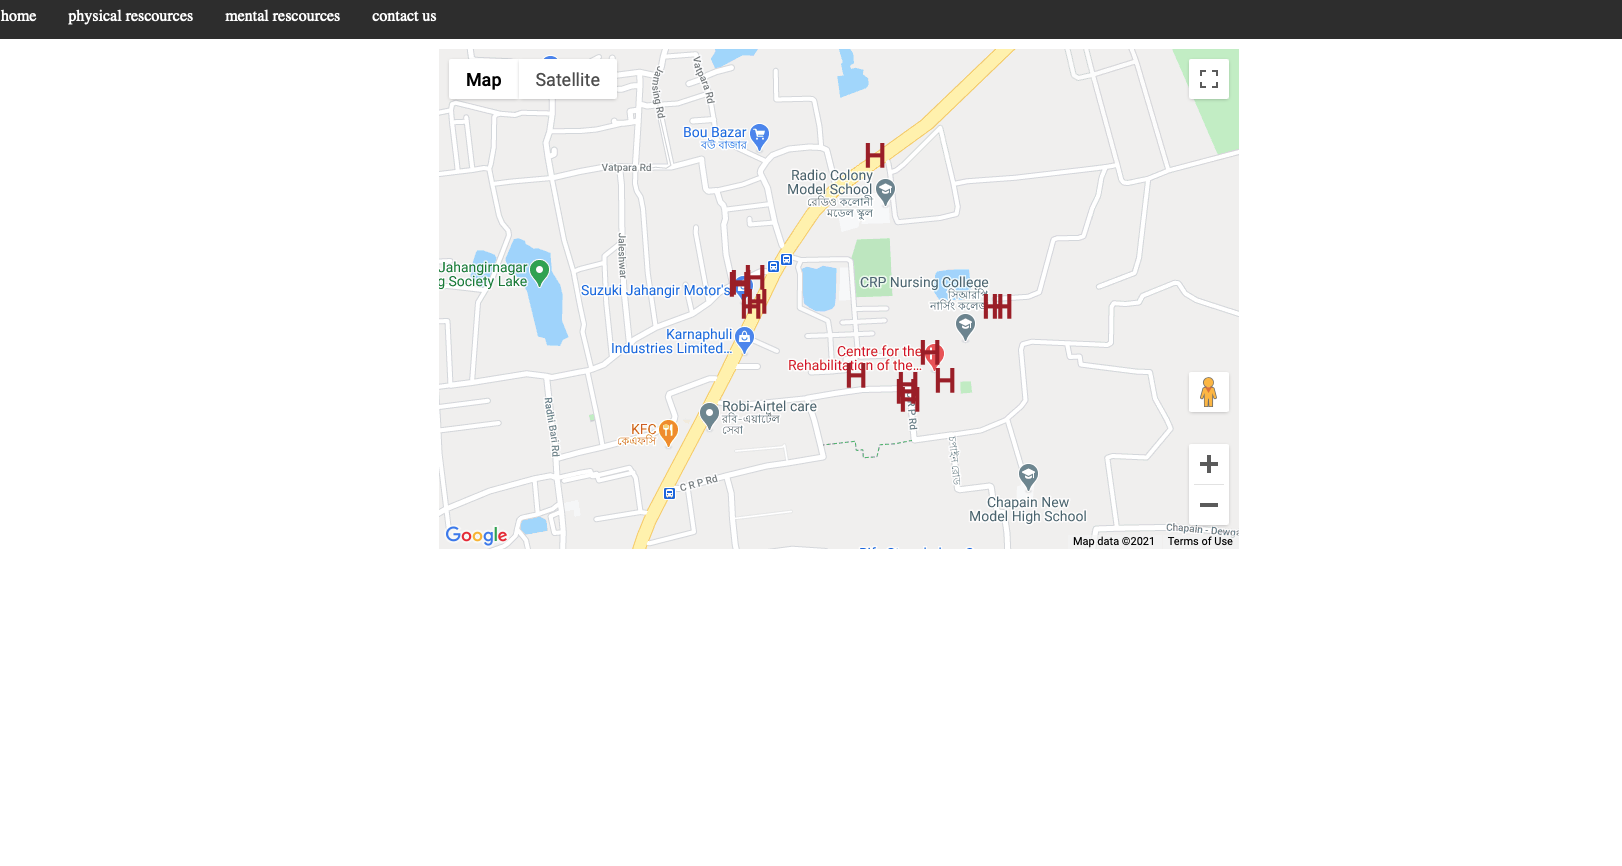
Task: Open the Terms of Use link
Action: (x=1200, y=541)
